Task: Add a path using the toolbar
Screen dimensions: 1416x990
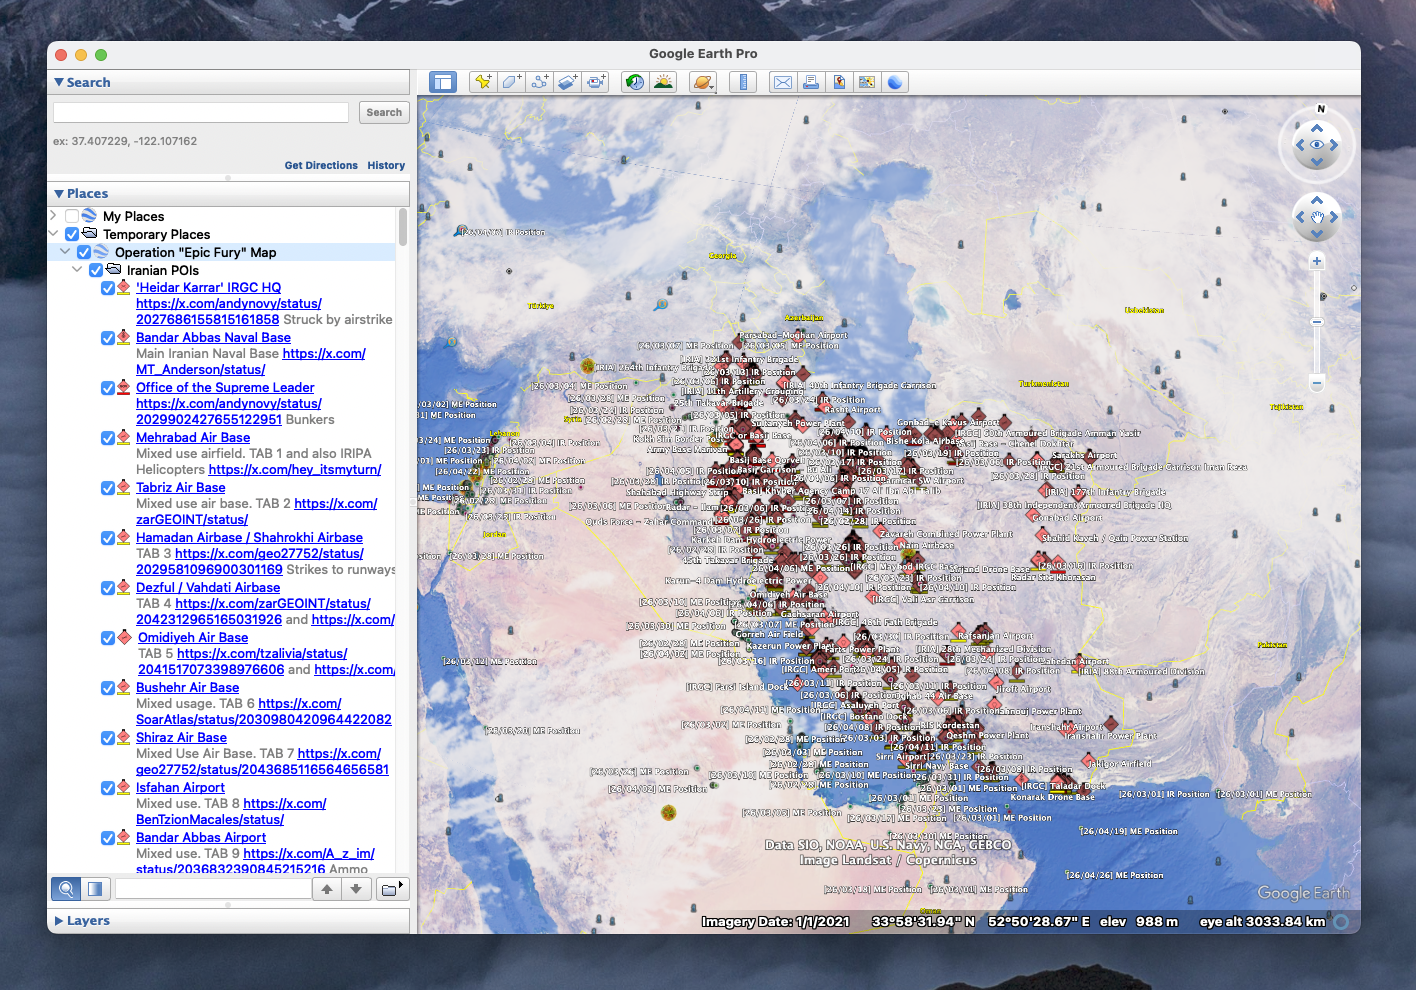Action: point(539,82)
